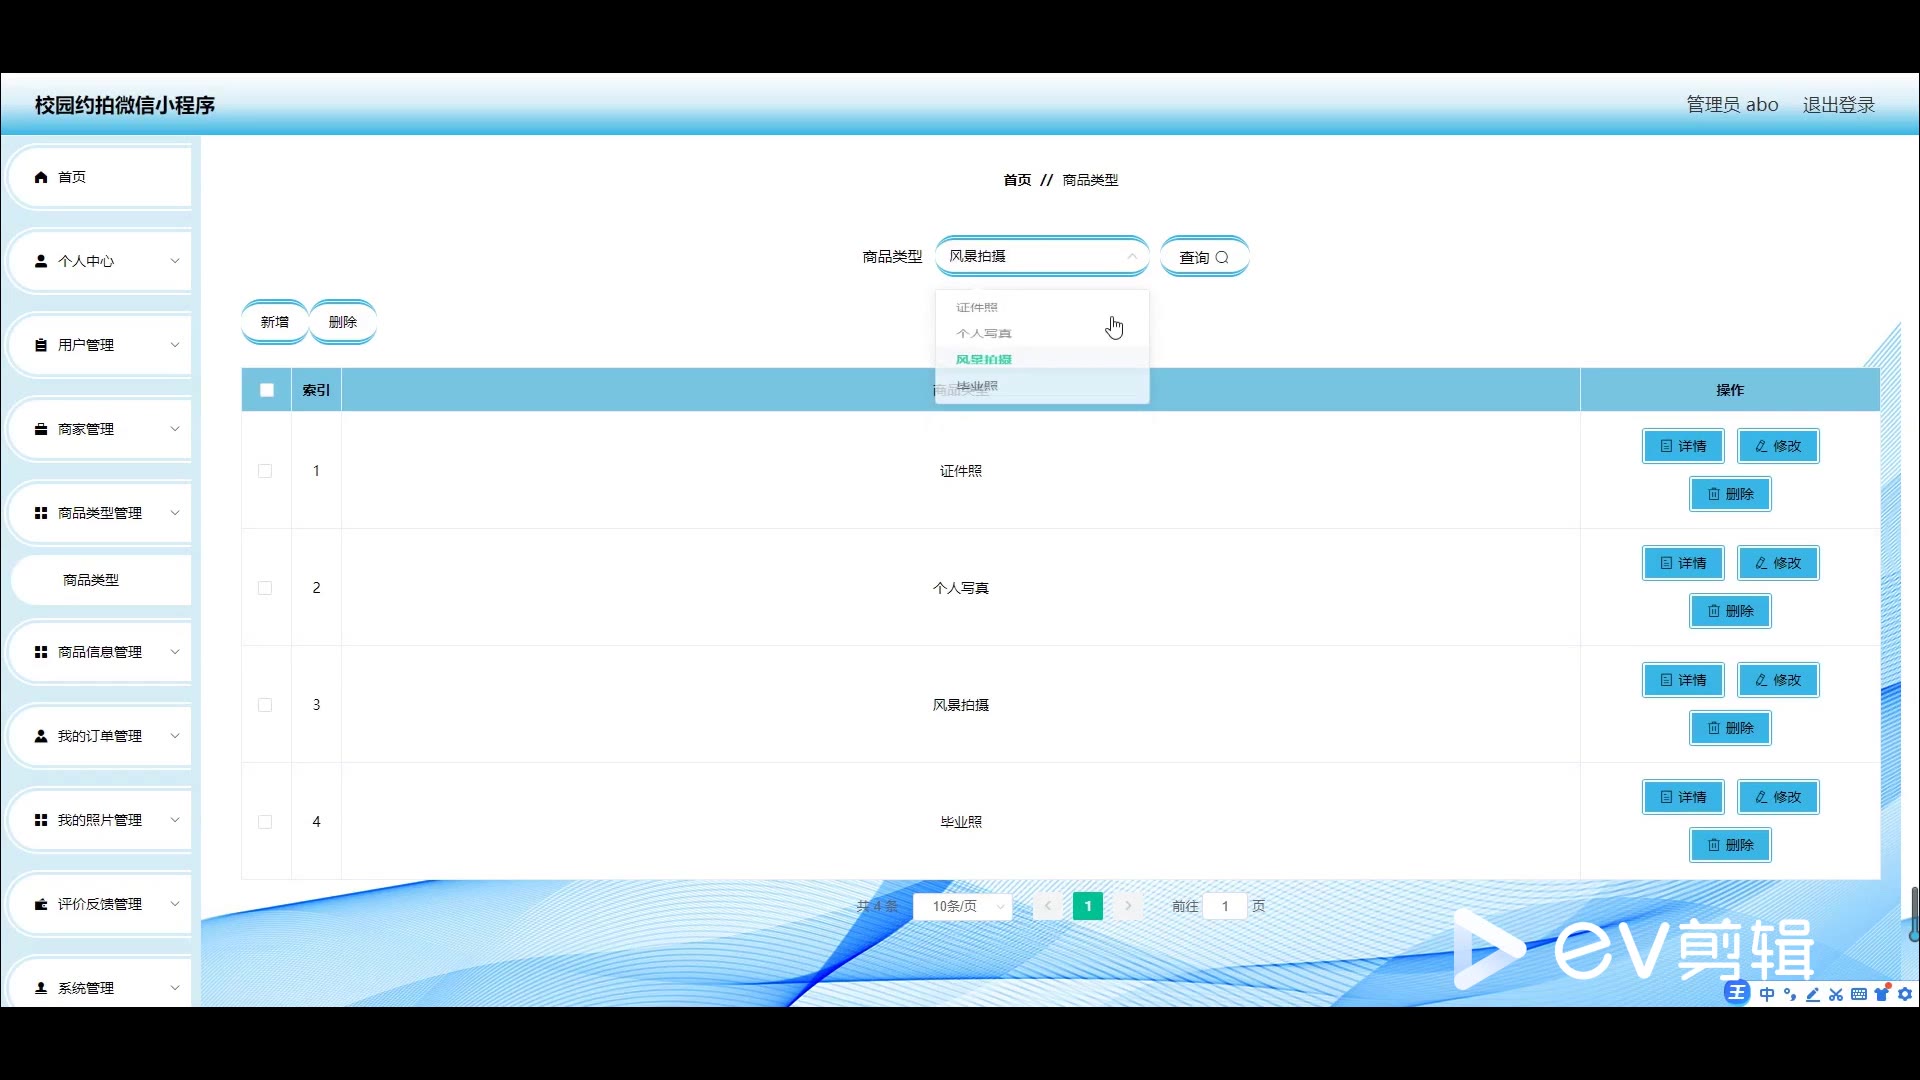This screenshot has width=1920, height=1080.
Task: Click the document icon 详情 button for row 2
Action: [1683, 563]
